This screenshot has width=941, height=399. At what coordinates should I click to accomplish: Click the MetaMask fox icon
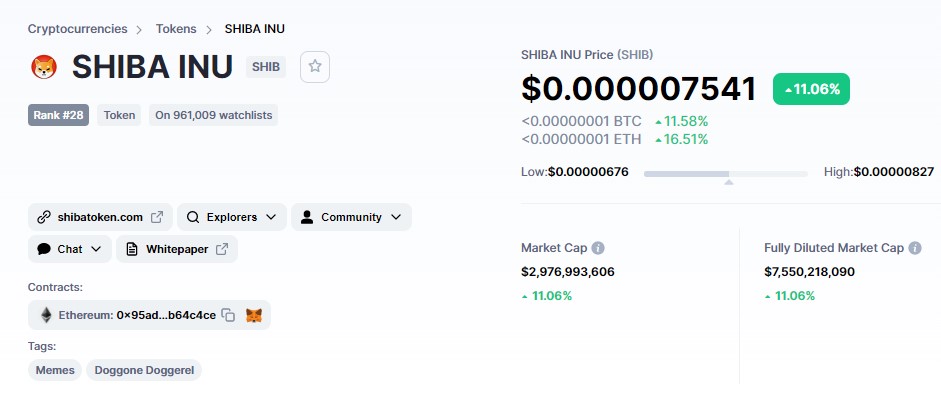tap(254, 315)
